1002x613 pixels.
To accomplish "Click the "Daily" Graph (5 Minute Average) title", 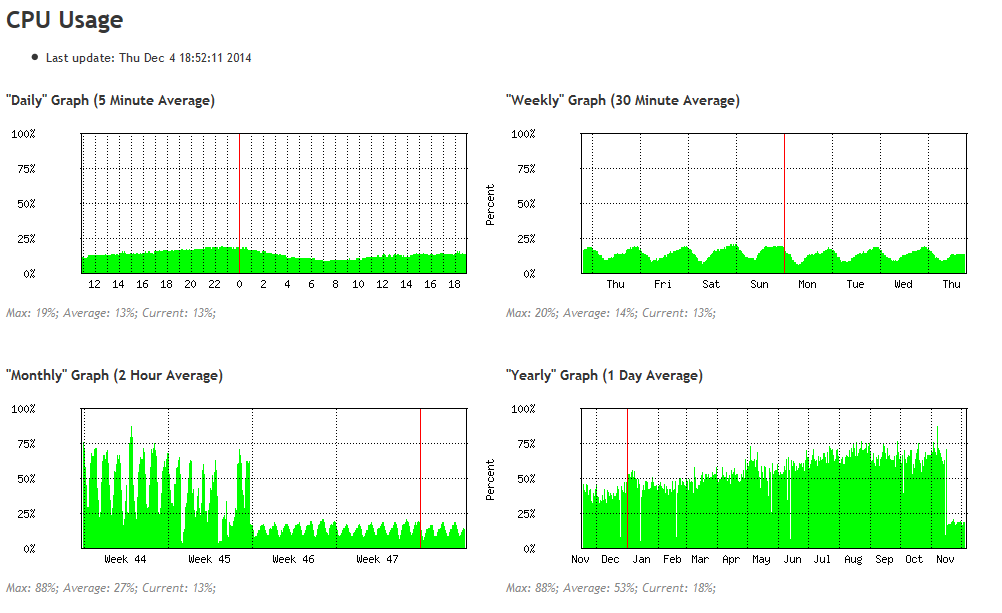I will [111, 100].
